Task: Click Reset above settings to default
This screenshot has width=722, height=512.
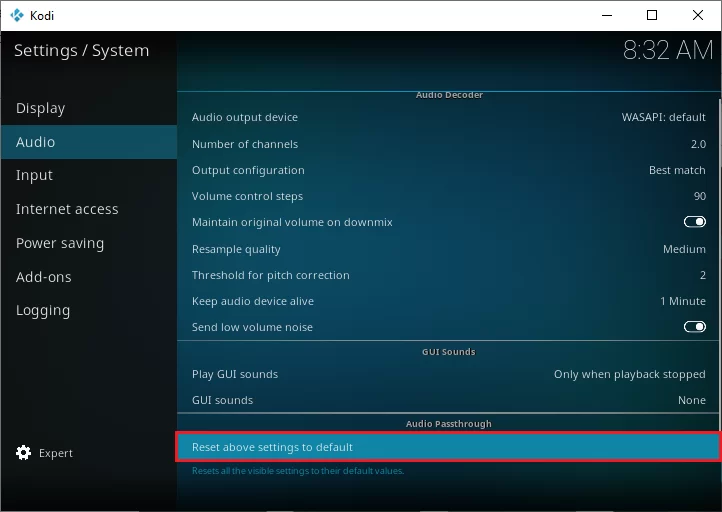Action: [x=448, y=447]
